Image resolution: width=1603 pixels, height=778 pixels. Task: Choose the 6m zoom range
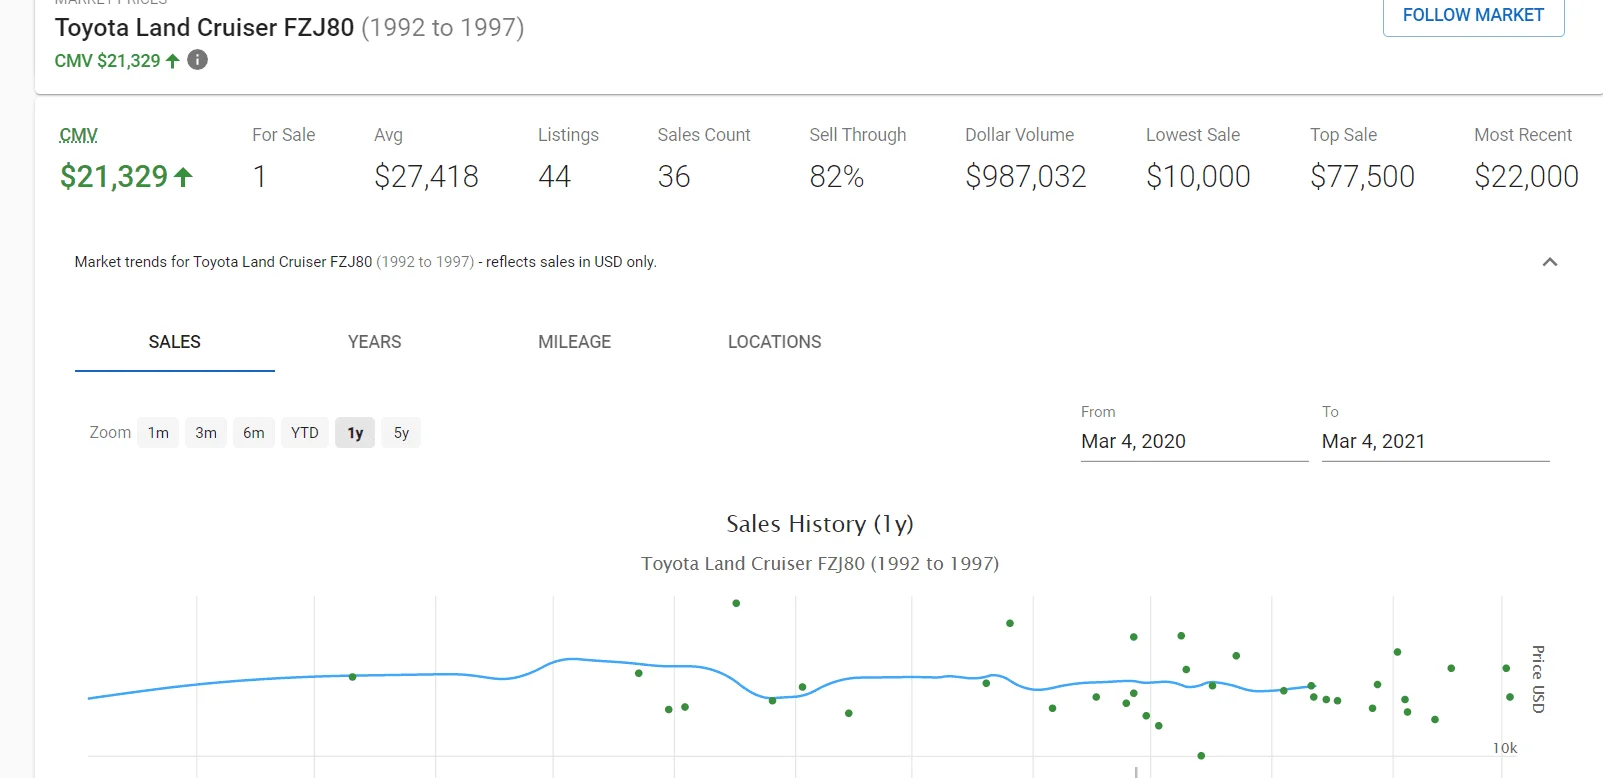point(254,433)
